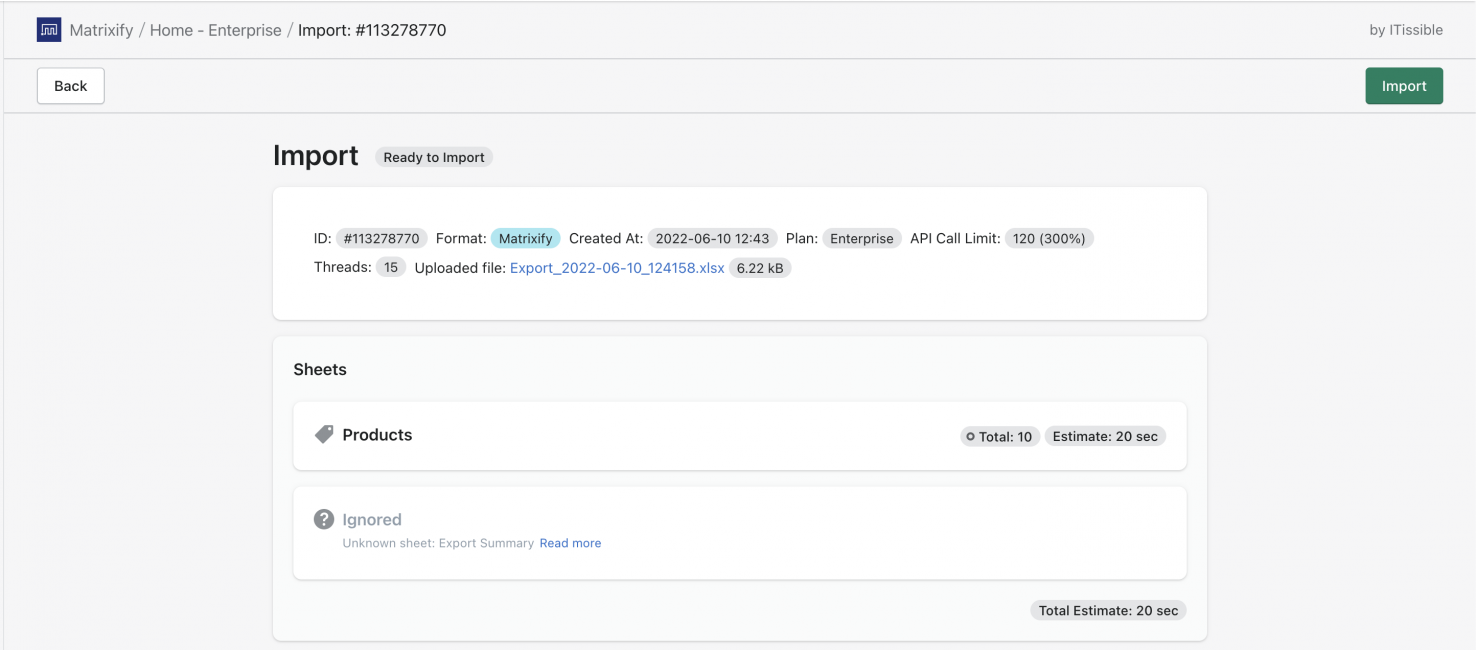Open the uploaded file Export_2022-06-10_124158.xlsx
Image resolution: width=1476 pixels, height=650 pixels.
point(616,267)
